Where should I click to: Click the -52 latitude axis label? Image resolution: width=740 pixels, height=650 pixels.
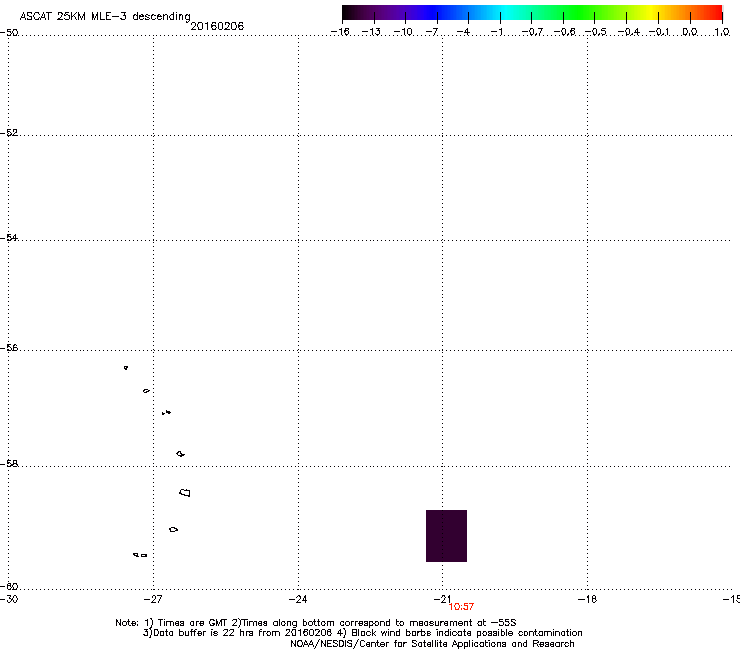pos(9,133)
